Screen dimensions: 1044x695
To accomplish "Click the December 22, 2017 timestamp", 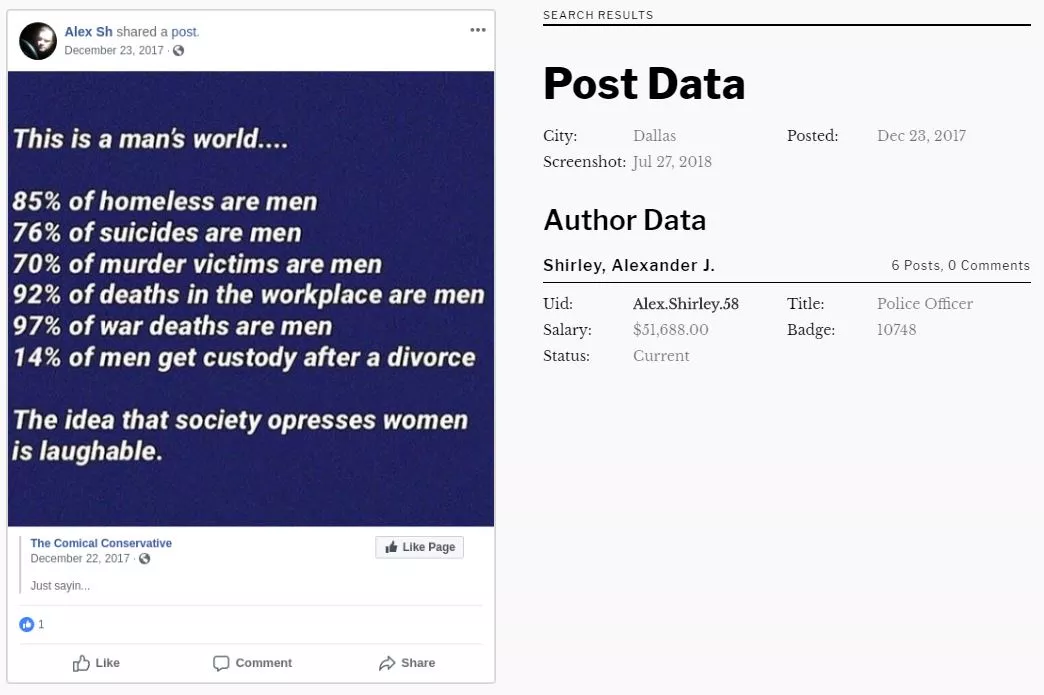I will [x=80, y=559].
